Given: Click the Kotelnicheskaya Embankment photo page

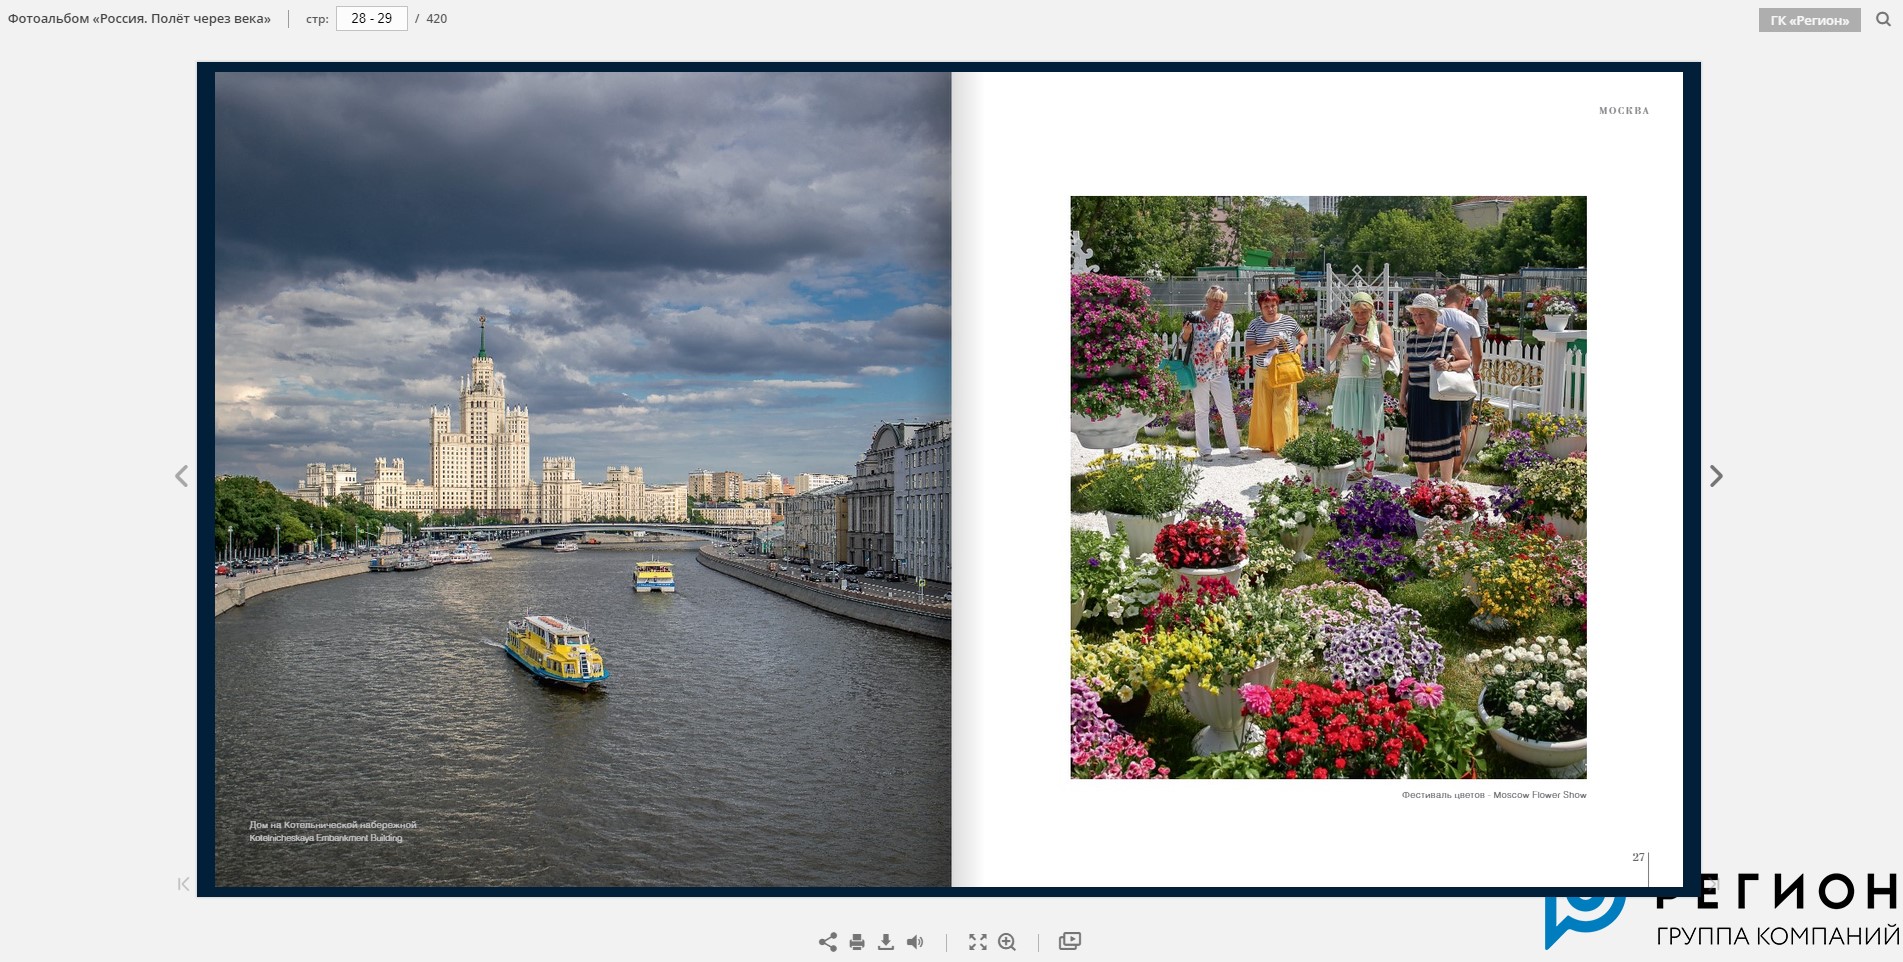Looking at the screenshot, I should [x=583, y=479].
